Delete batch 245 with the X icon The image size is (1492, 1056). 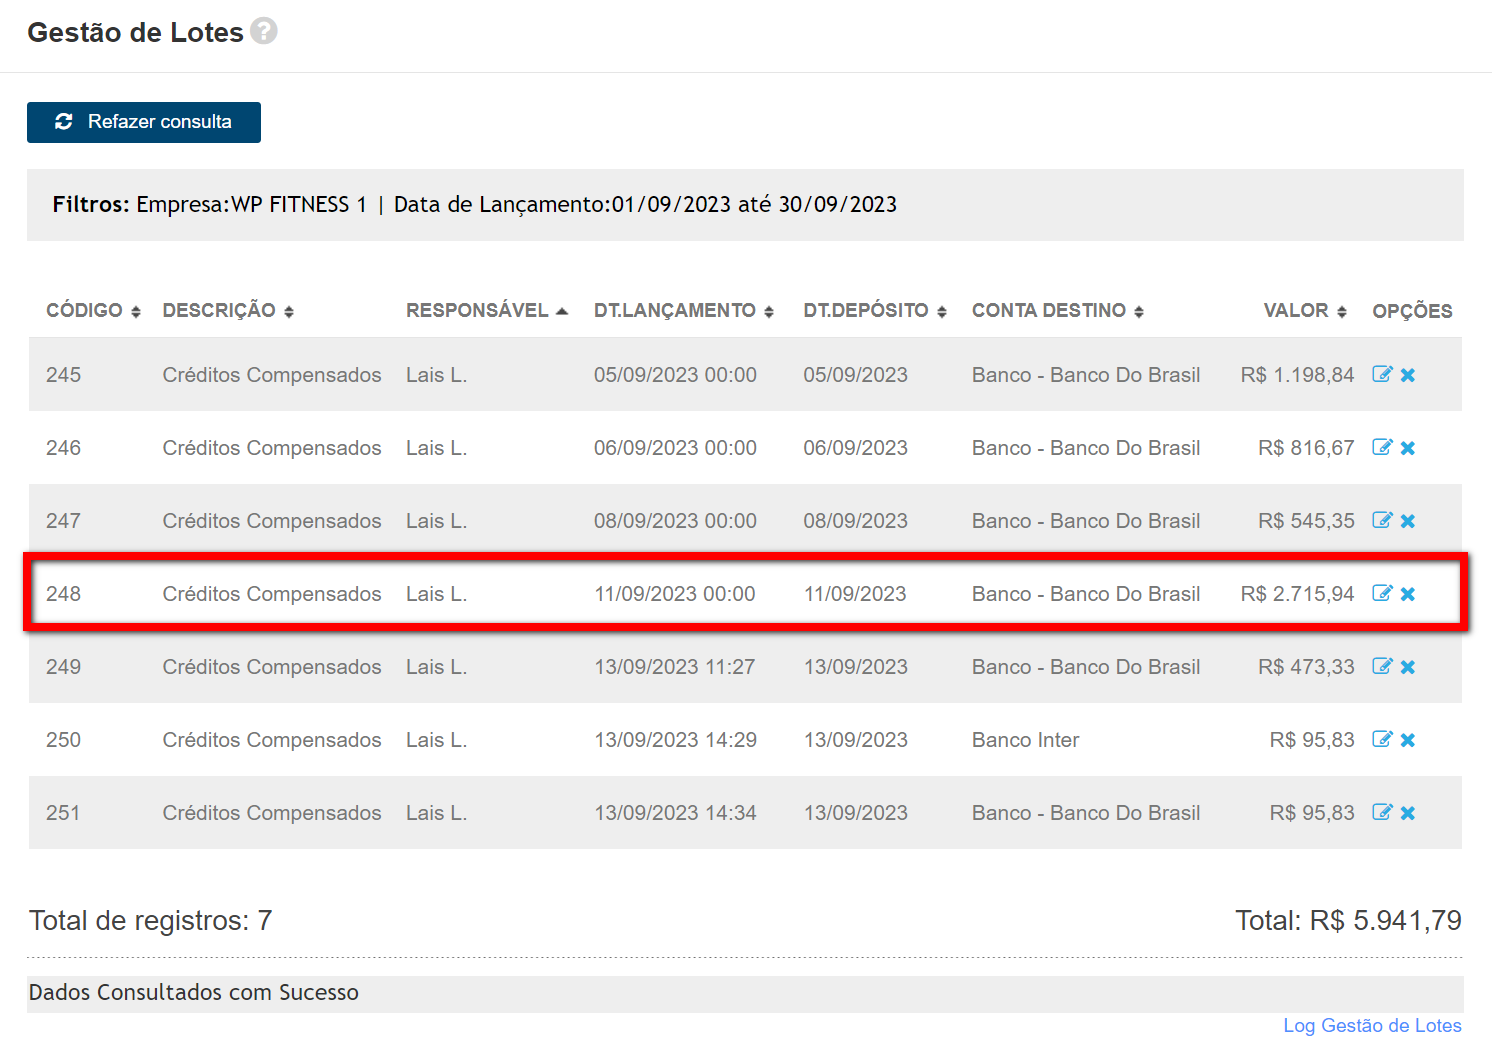click(x=1408, y=375)
